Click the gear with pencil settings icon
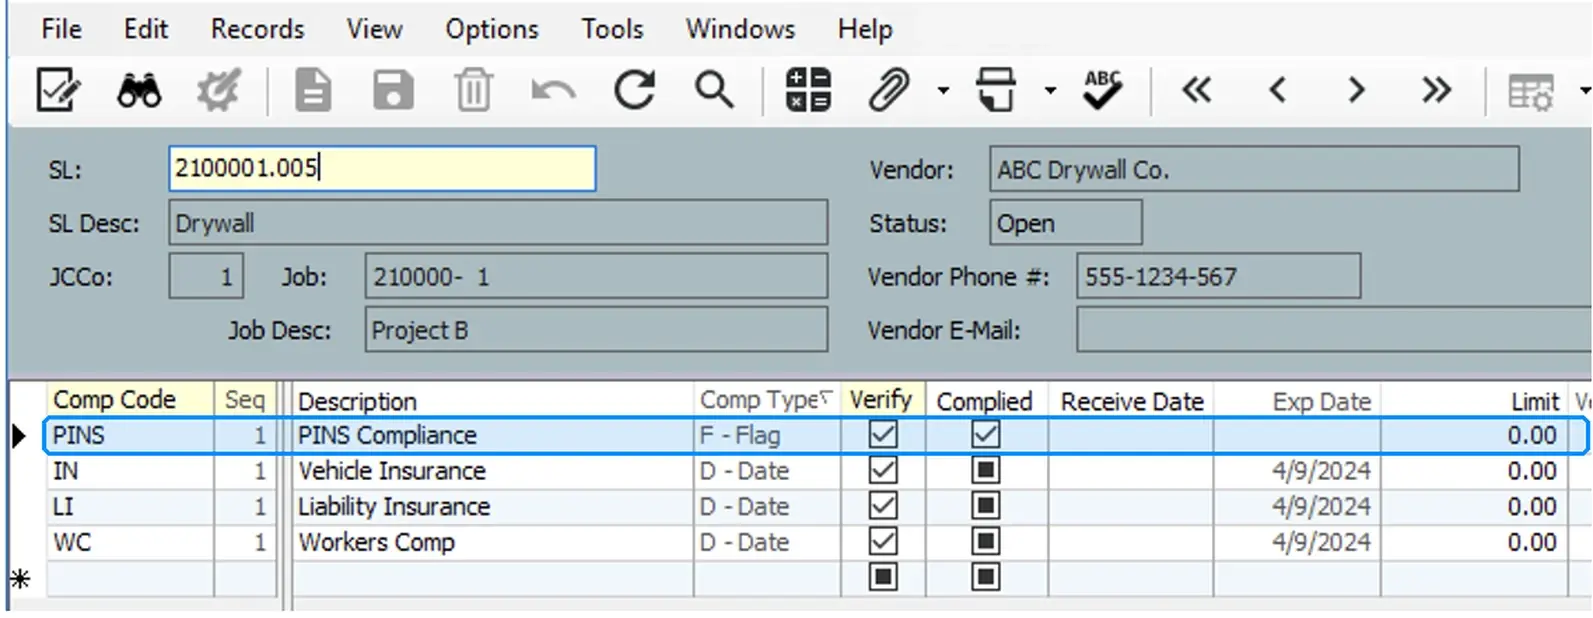The height and width of the screenshot is (618, 1593). click(218, 91)
